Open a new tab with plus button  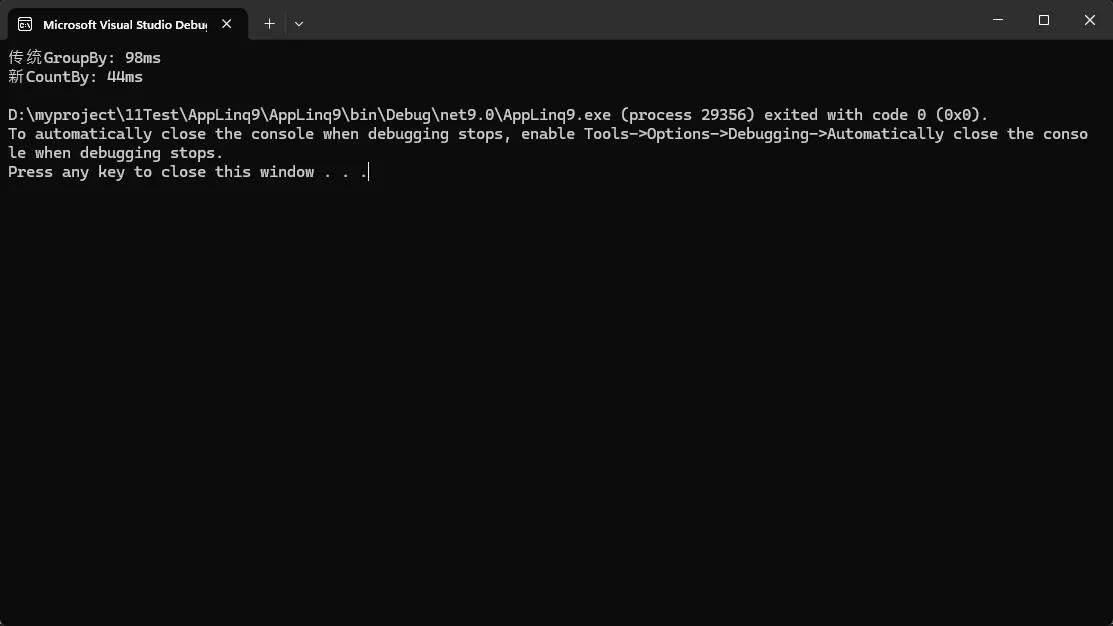click(x=269, y=23)
